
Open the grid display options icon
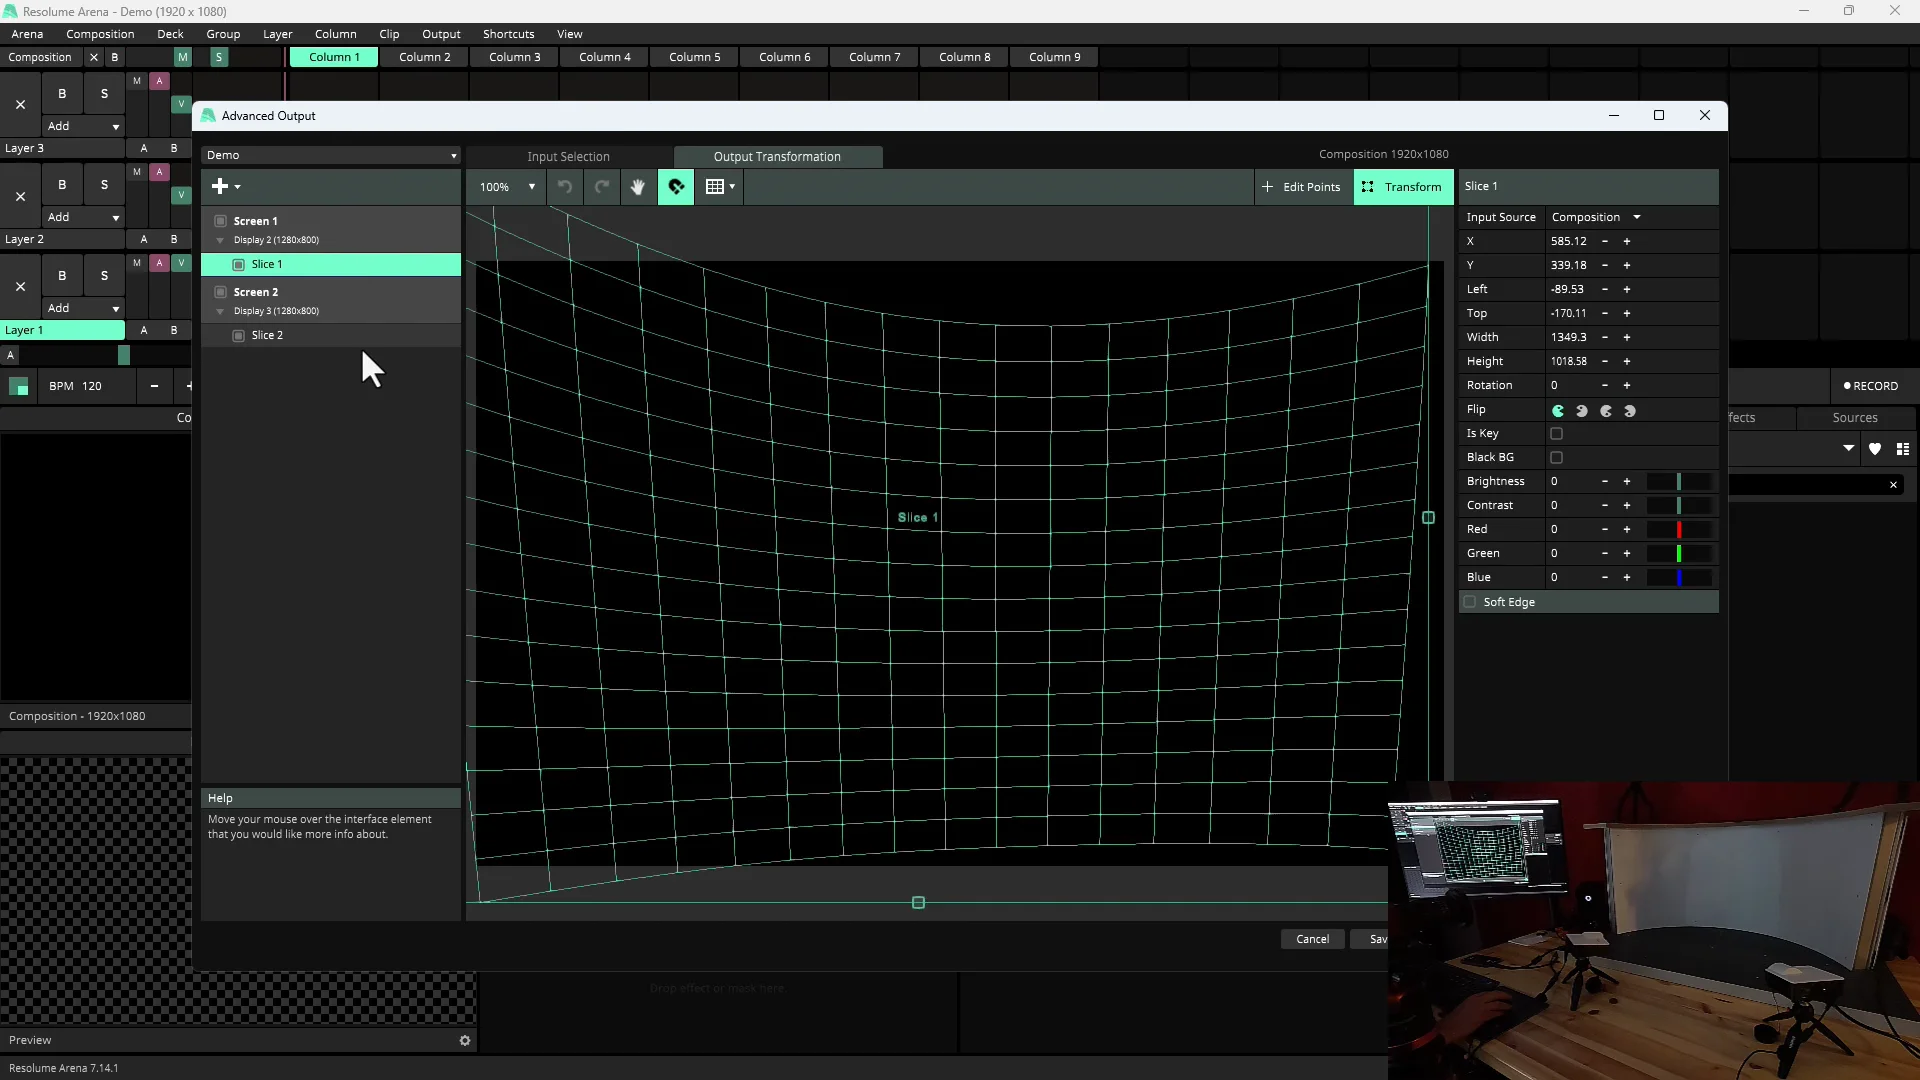720,187
